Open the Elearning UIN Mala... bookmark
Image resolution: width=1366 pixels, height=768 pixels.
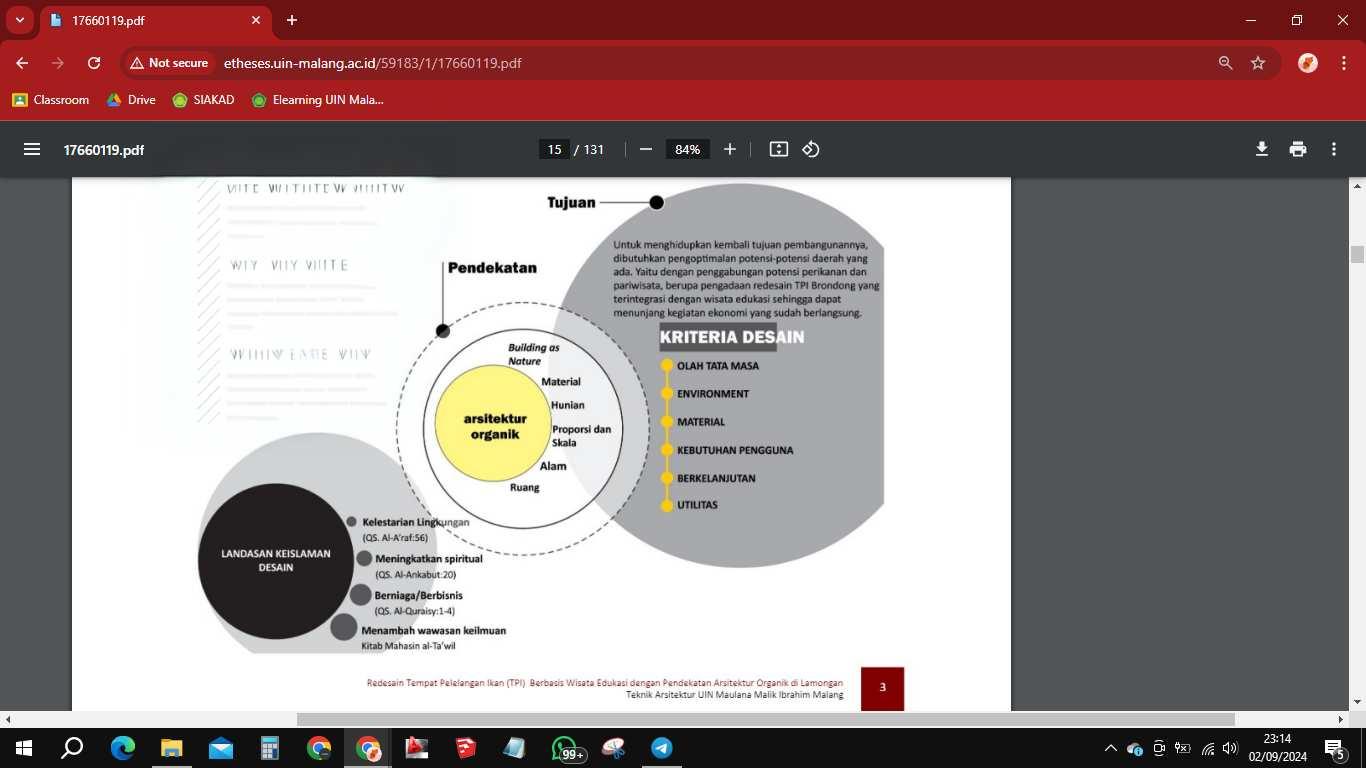(x=317, y=100)
